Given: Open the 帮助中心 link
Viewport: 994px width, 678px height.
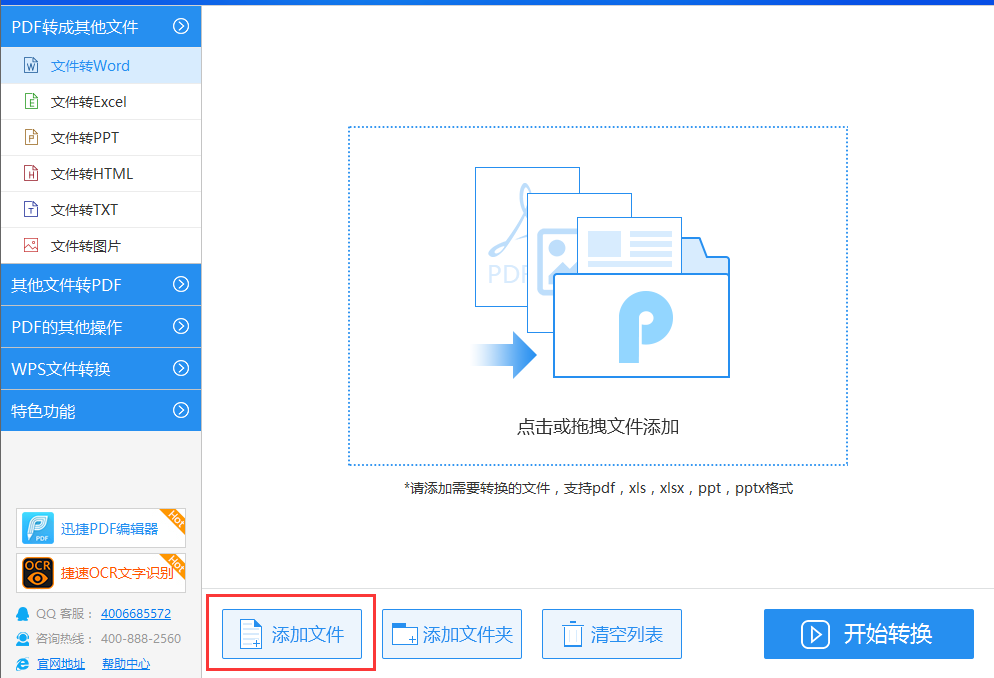Looking at the screenshot, I should click(126, 663).
